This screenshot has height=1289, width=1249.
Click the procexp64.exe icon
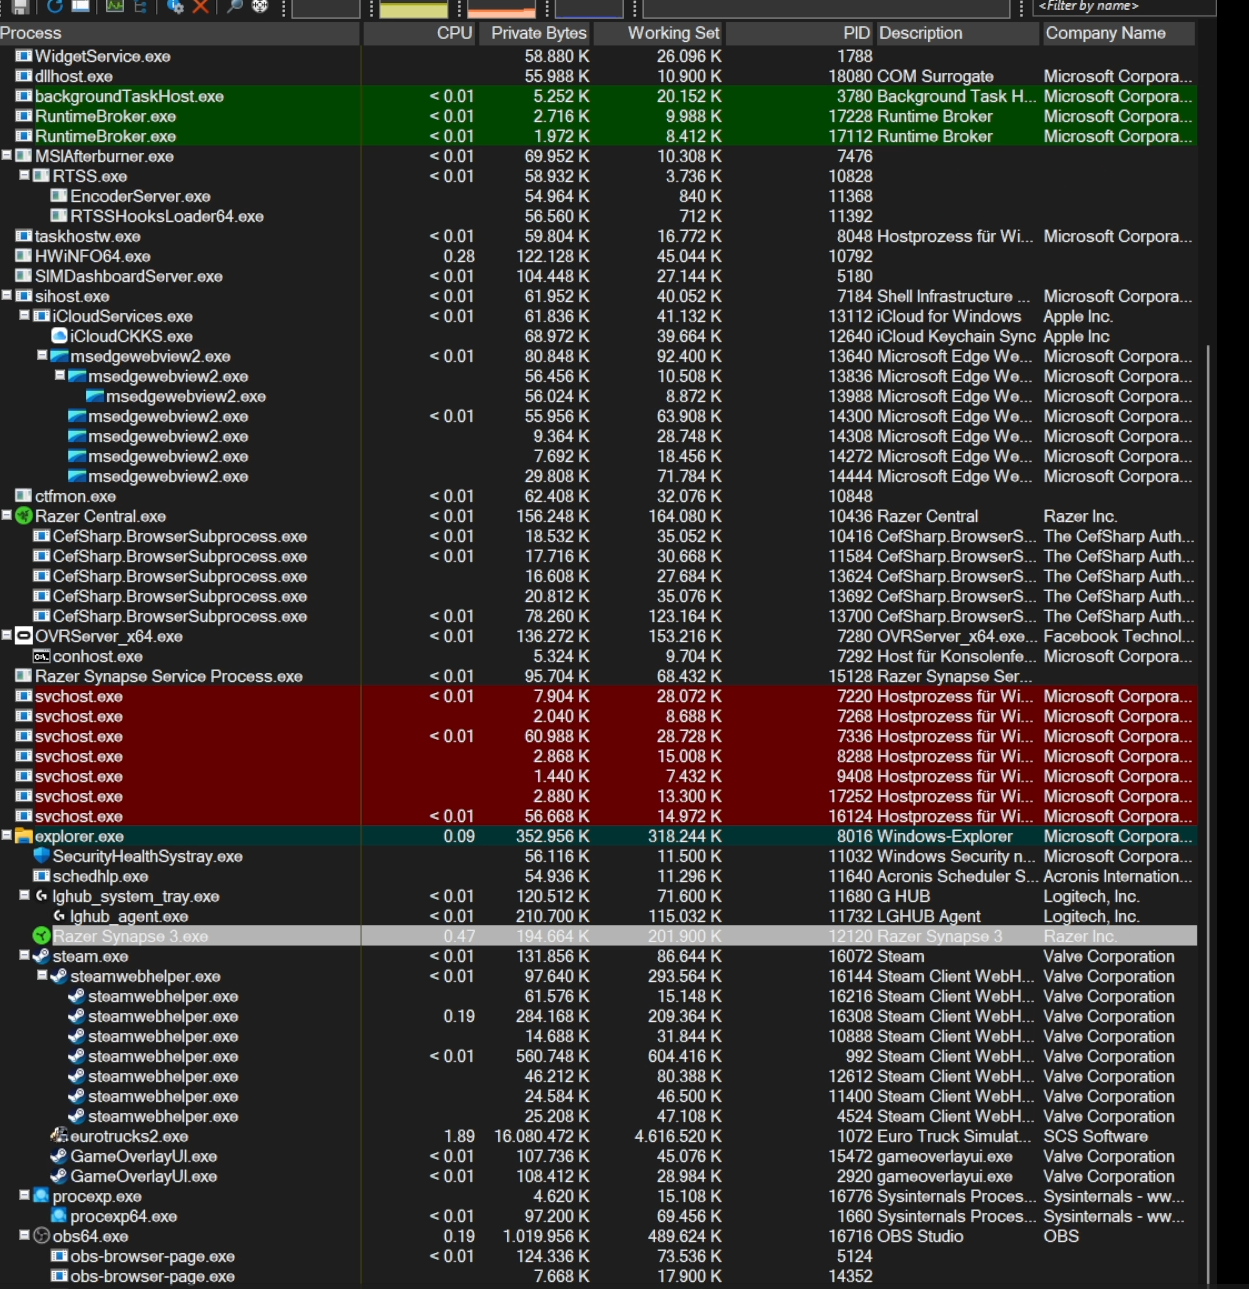(59, 1216)
